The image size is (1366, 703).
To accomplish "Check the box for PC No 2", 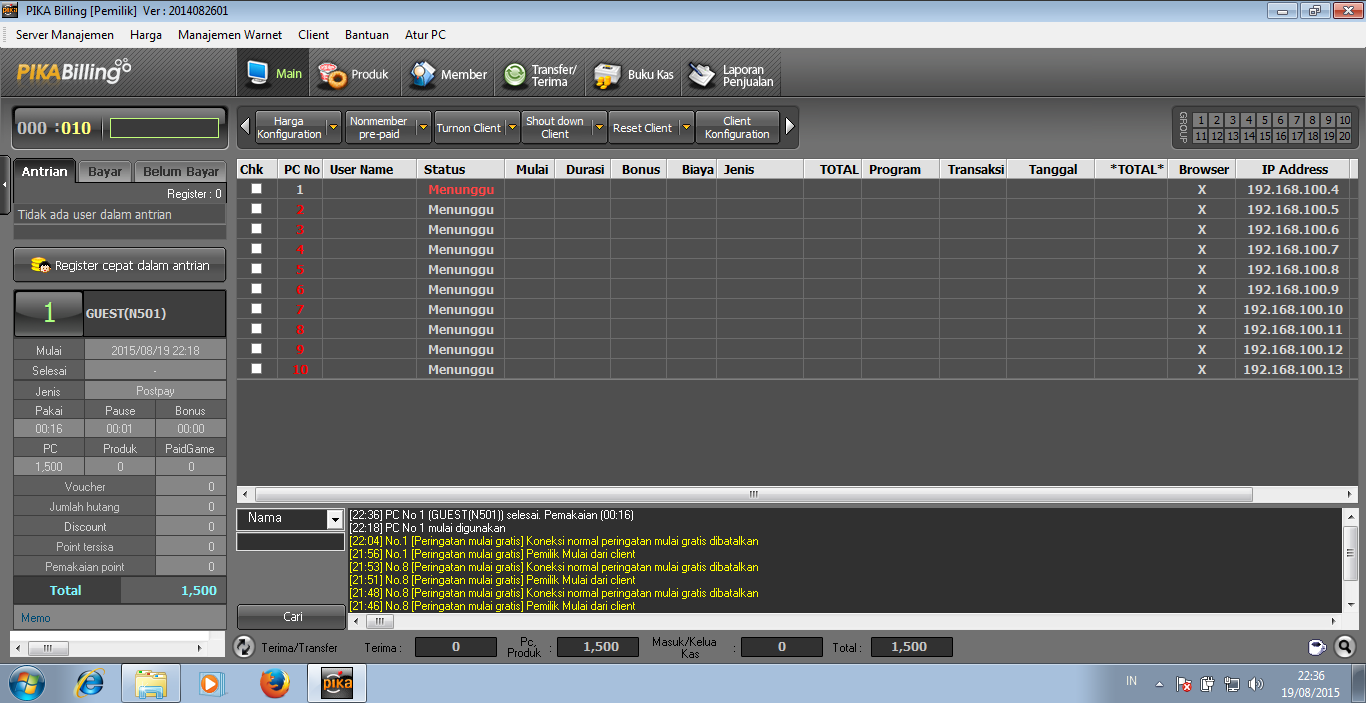I will pos(256,208).
